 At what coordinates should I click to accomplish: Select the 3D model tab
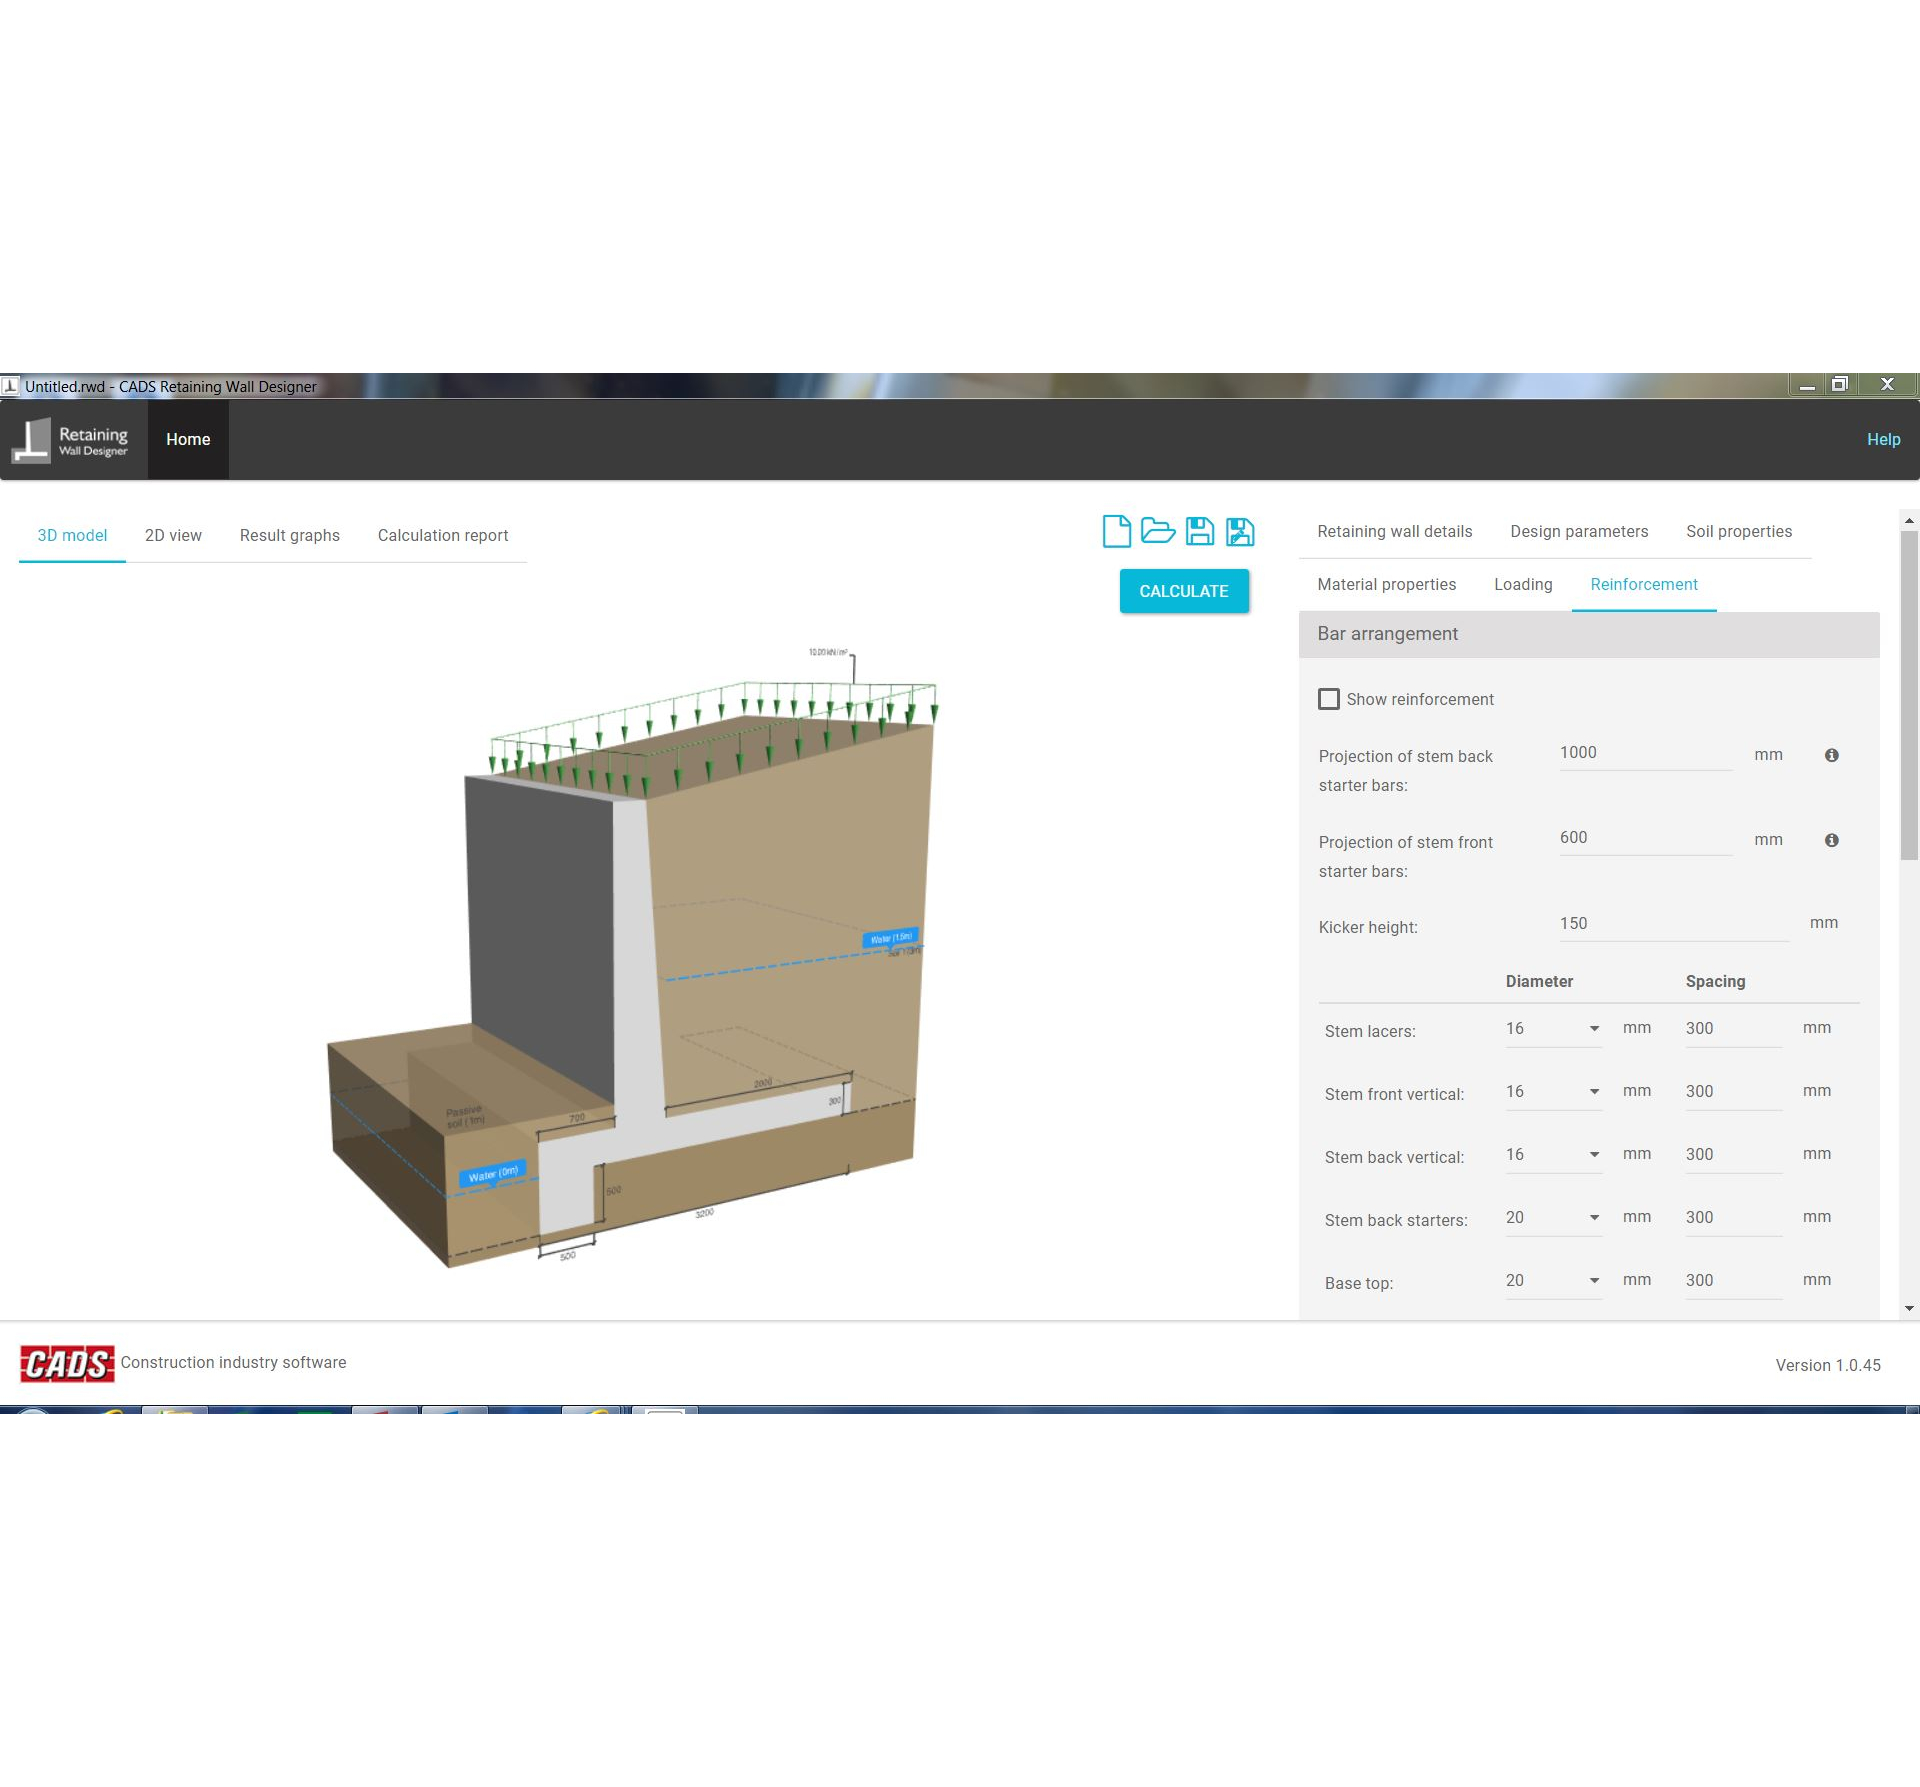[72, 536]
